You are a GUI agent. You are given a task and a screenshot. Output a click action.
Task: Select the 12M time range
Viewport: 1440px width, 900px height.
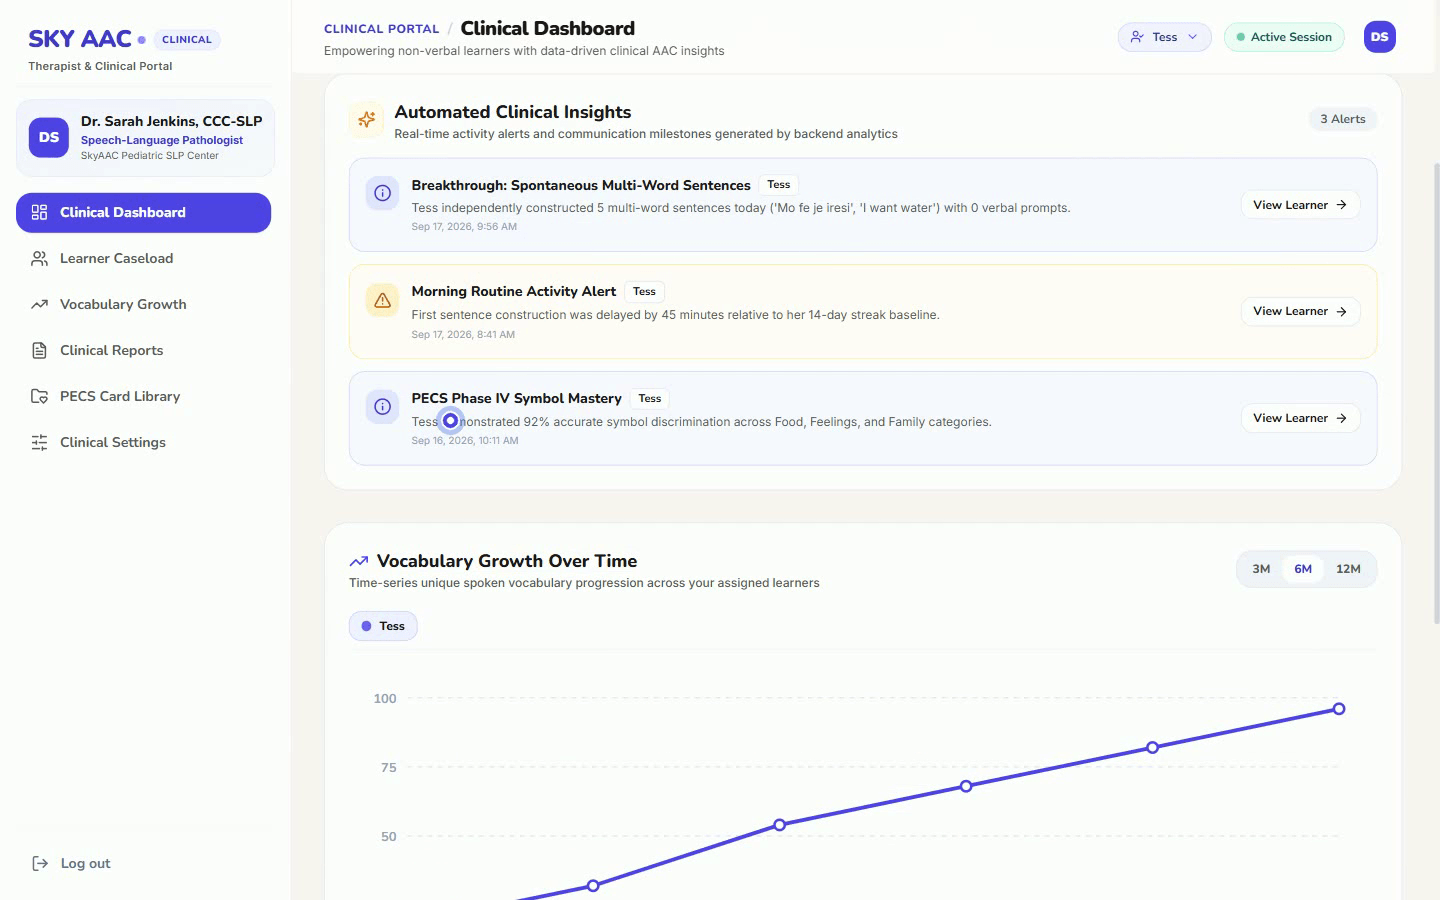1348,569
